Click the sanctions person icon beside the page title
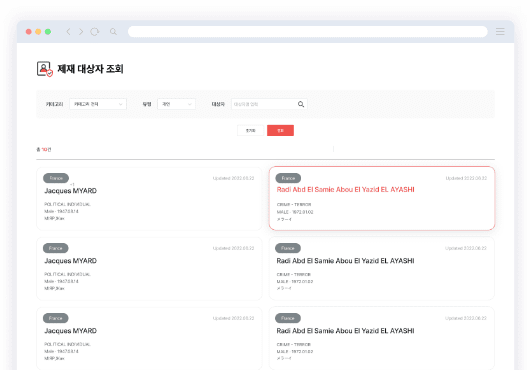 point(45,69)
